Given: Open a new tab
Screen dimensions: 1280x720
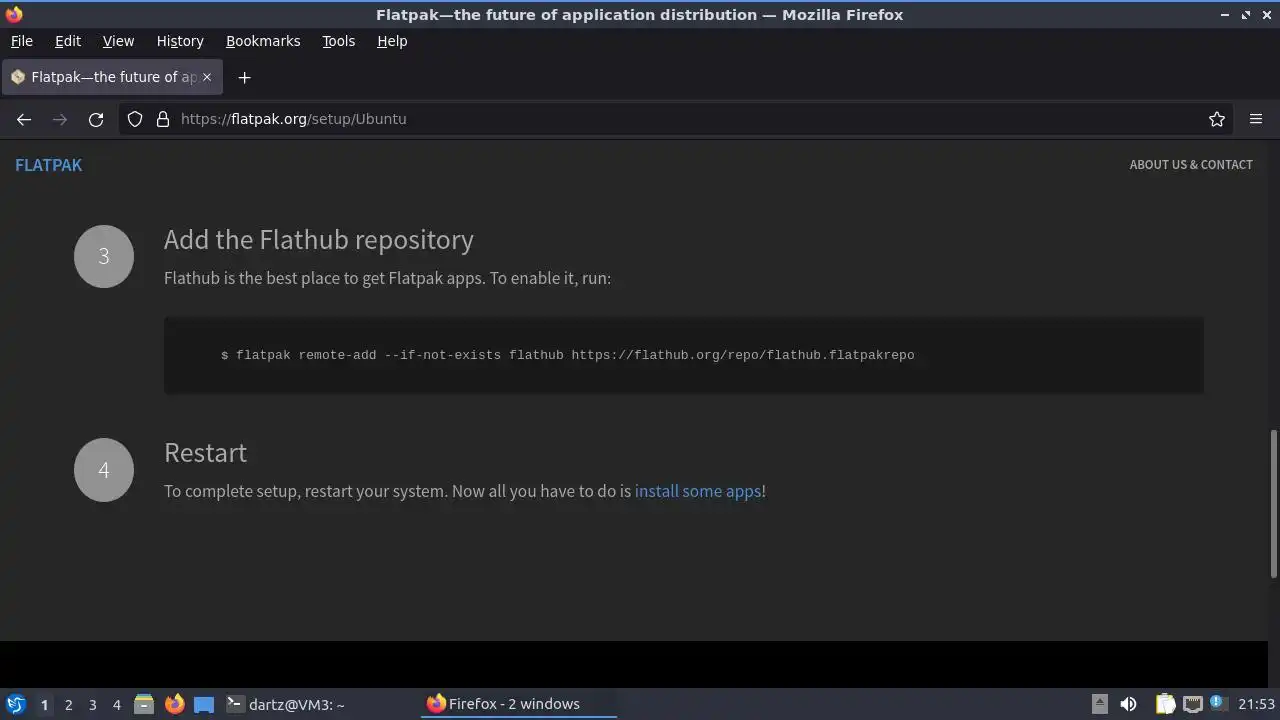Looking at the screenshot, I should 244,77.
